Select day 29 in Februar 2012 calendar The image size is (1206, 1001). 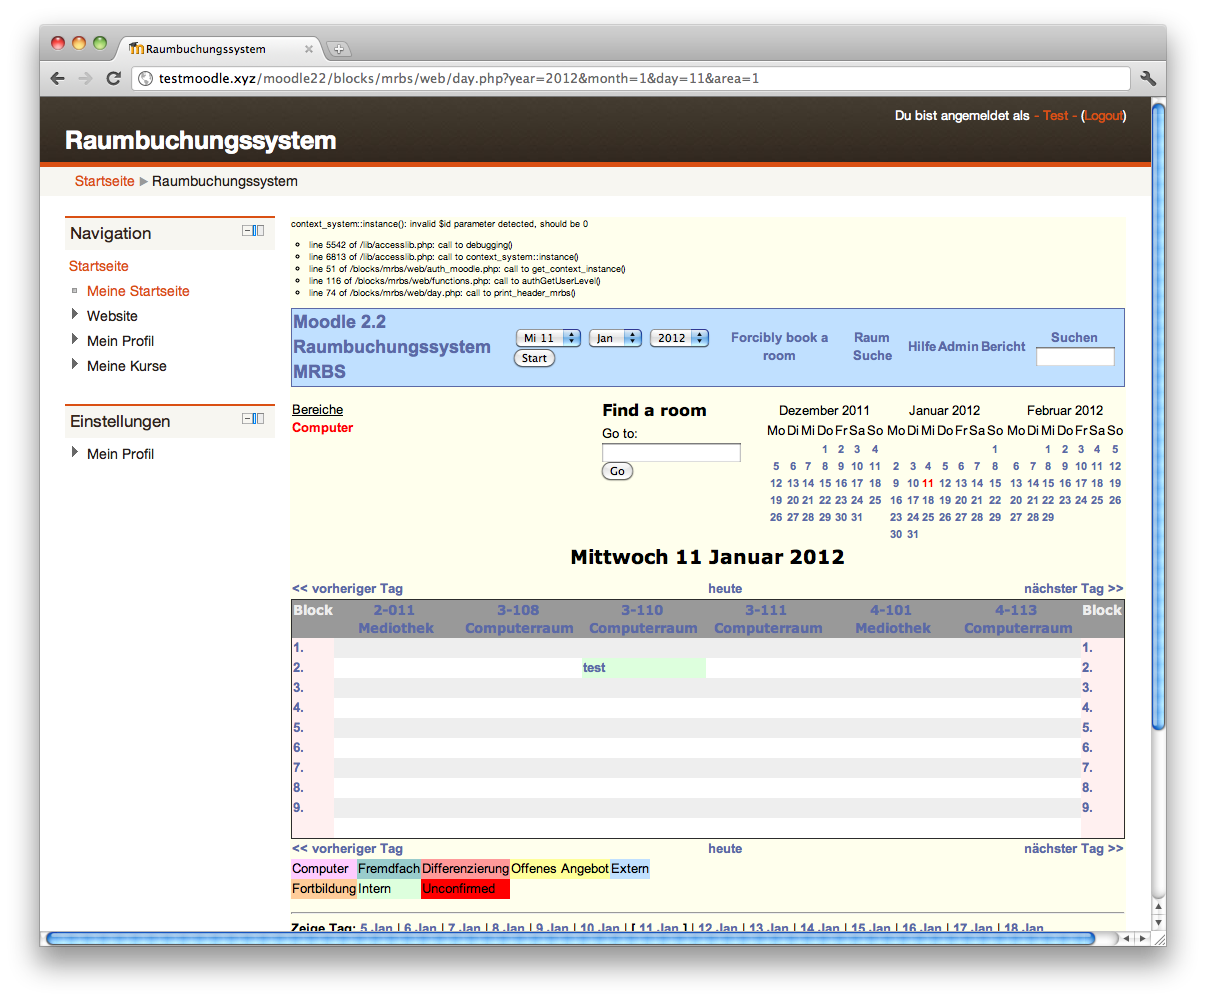pyautogui.click(x=1048, y=517)
